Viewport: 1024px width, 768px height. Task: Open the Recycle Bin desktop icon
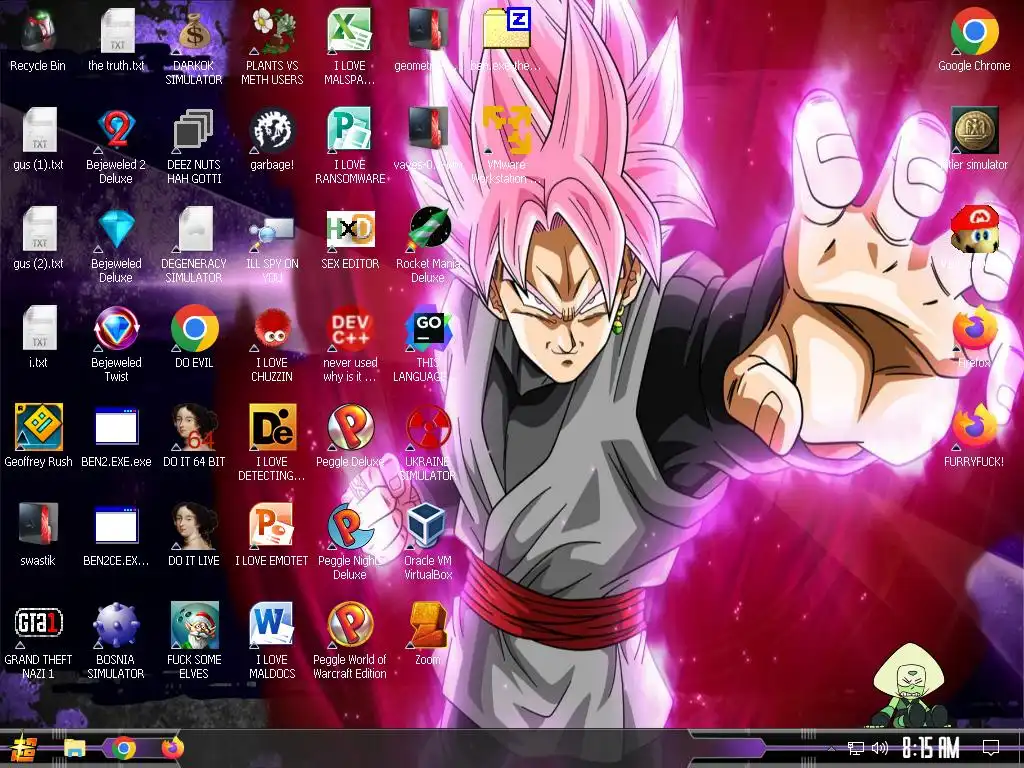38,40
